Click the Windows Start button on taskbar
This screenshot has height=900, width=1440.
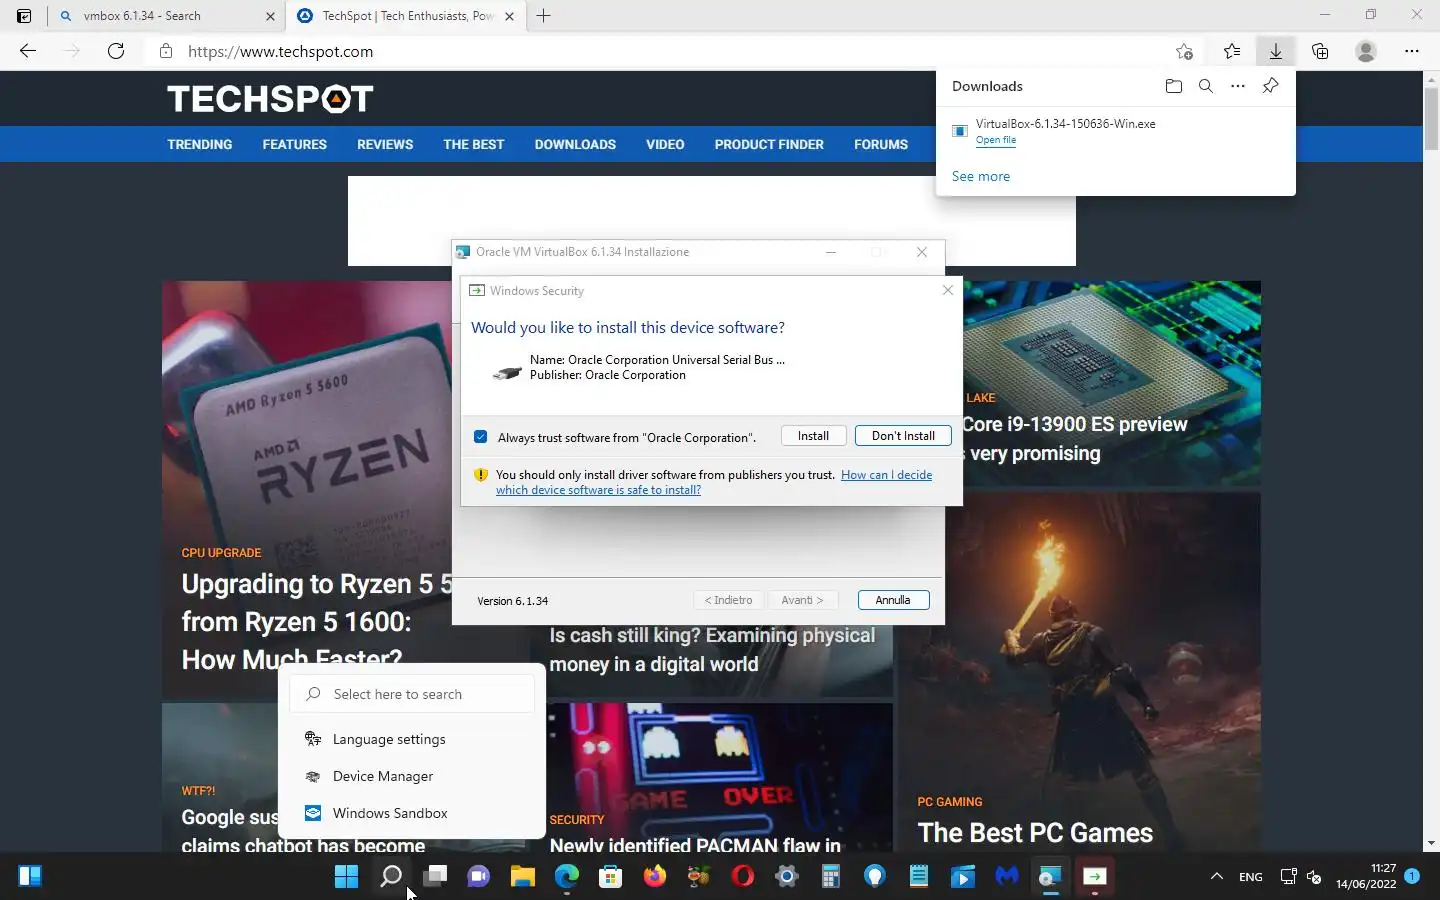(346, 877)
